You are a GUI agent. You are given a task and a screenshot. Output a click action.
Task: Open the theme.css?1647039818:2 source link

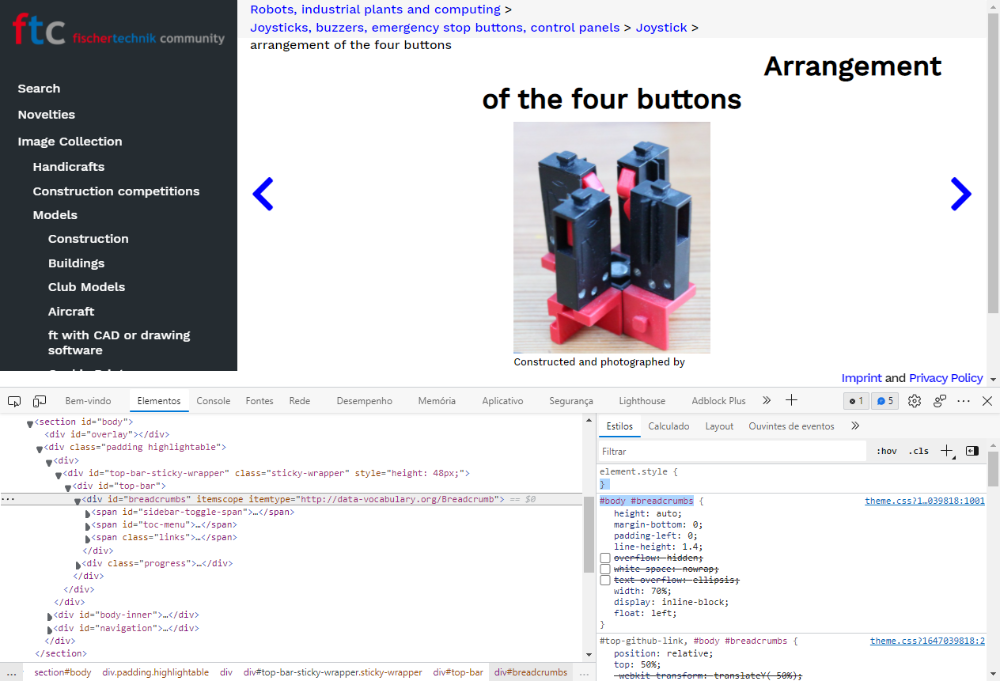pyautogui.click(x=927, y=641)
